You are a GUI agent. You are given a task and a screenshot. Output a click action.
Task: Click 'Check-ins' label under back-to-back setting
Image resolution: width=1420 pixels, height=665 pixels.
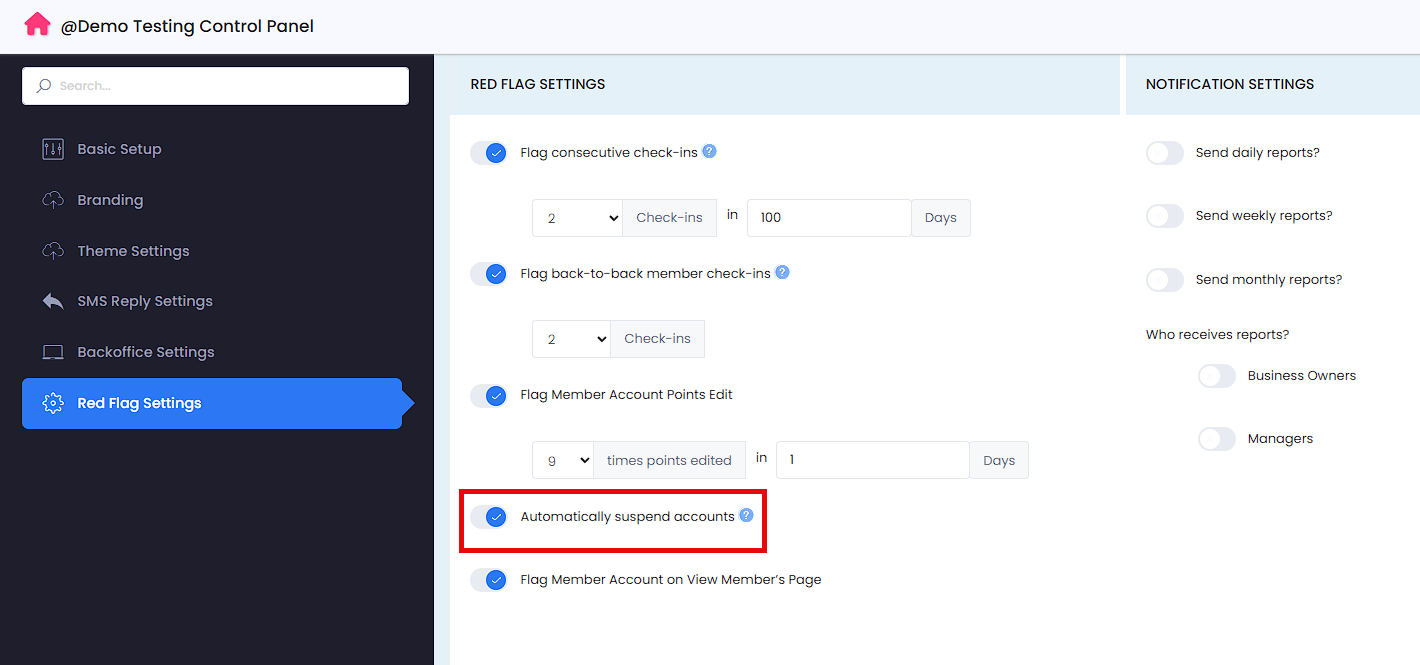657,339
